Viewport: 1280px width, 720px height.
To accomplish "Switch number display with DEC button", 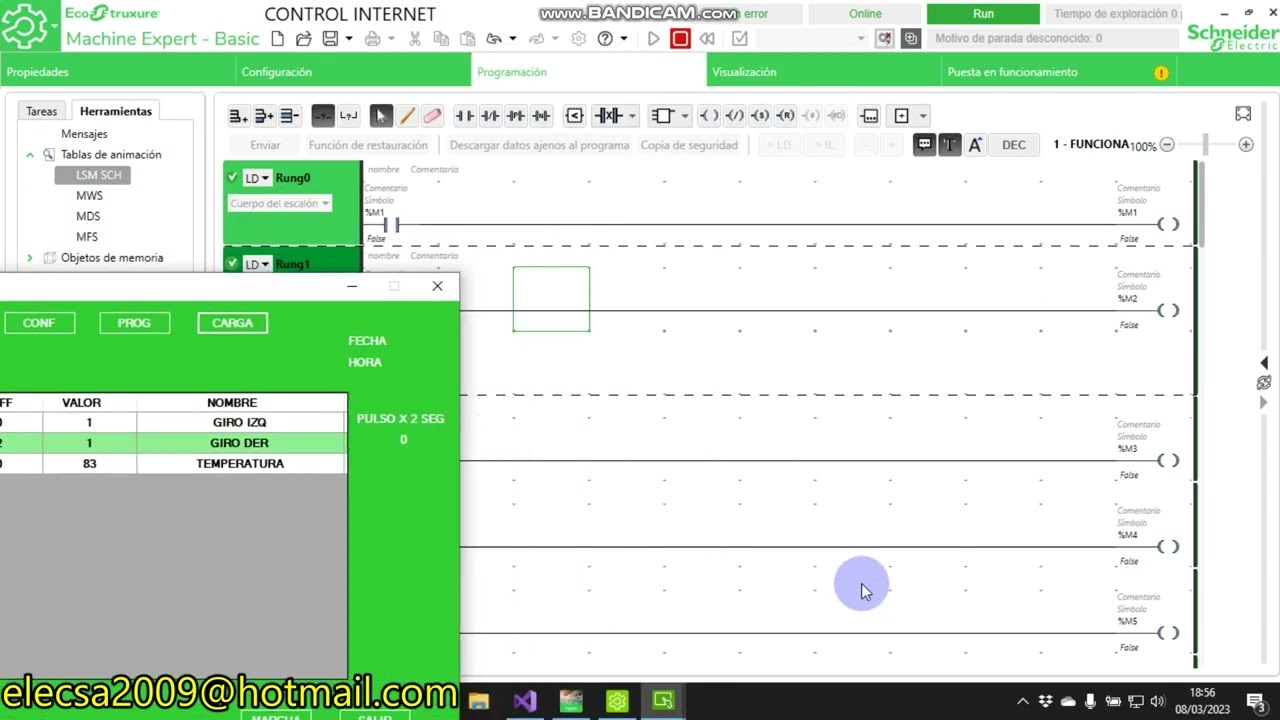I will pyautogui.click(x=1014, y=145).
